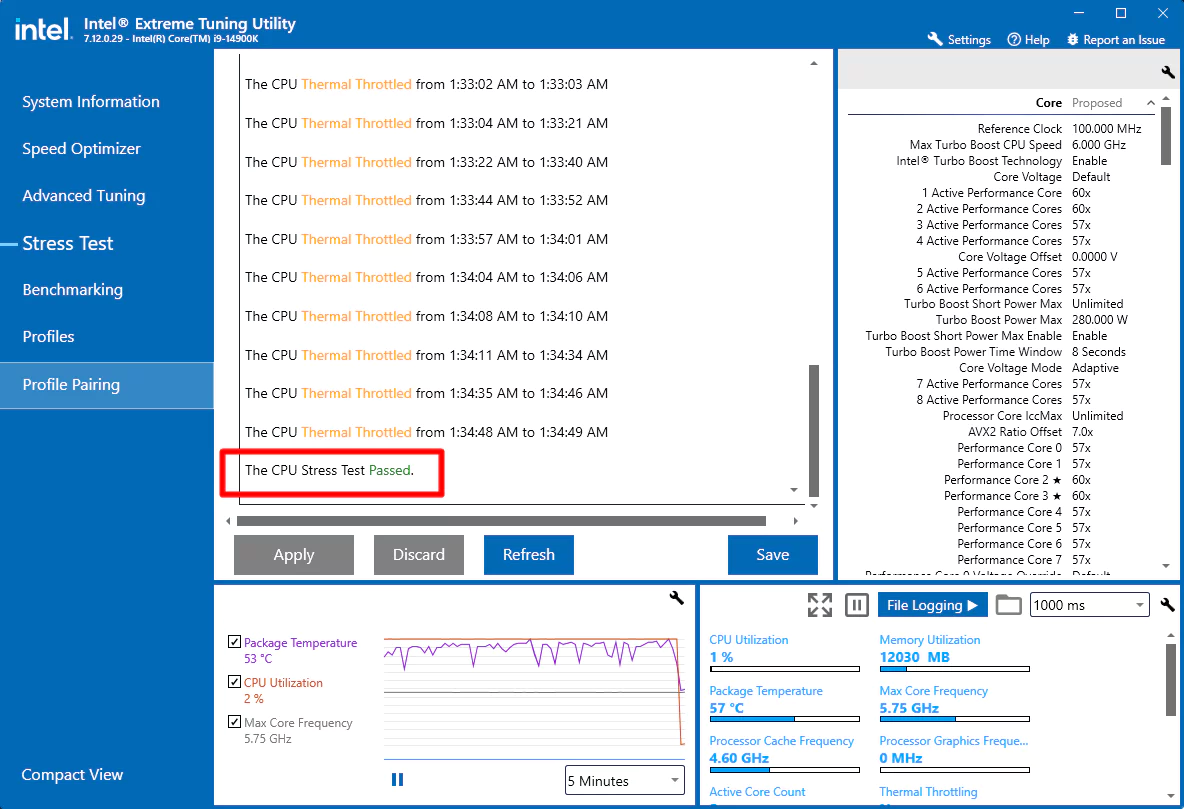This screenshot has height=809, width=1184.
Task: Click the Processor Cache Frequency 4.60 GHz monitor
Action: coord(785,755)
